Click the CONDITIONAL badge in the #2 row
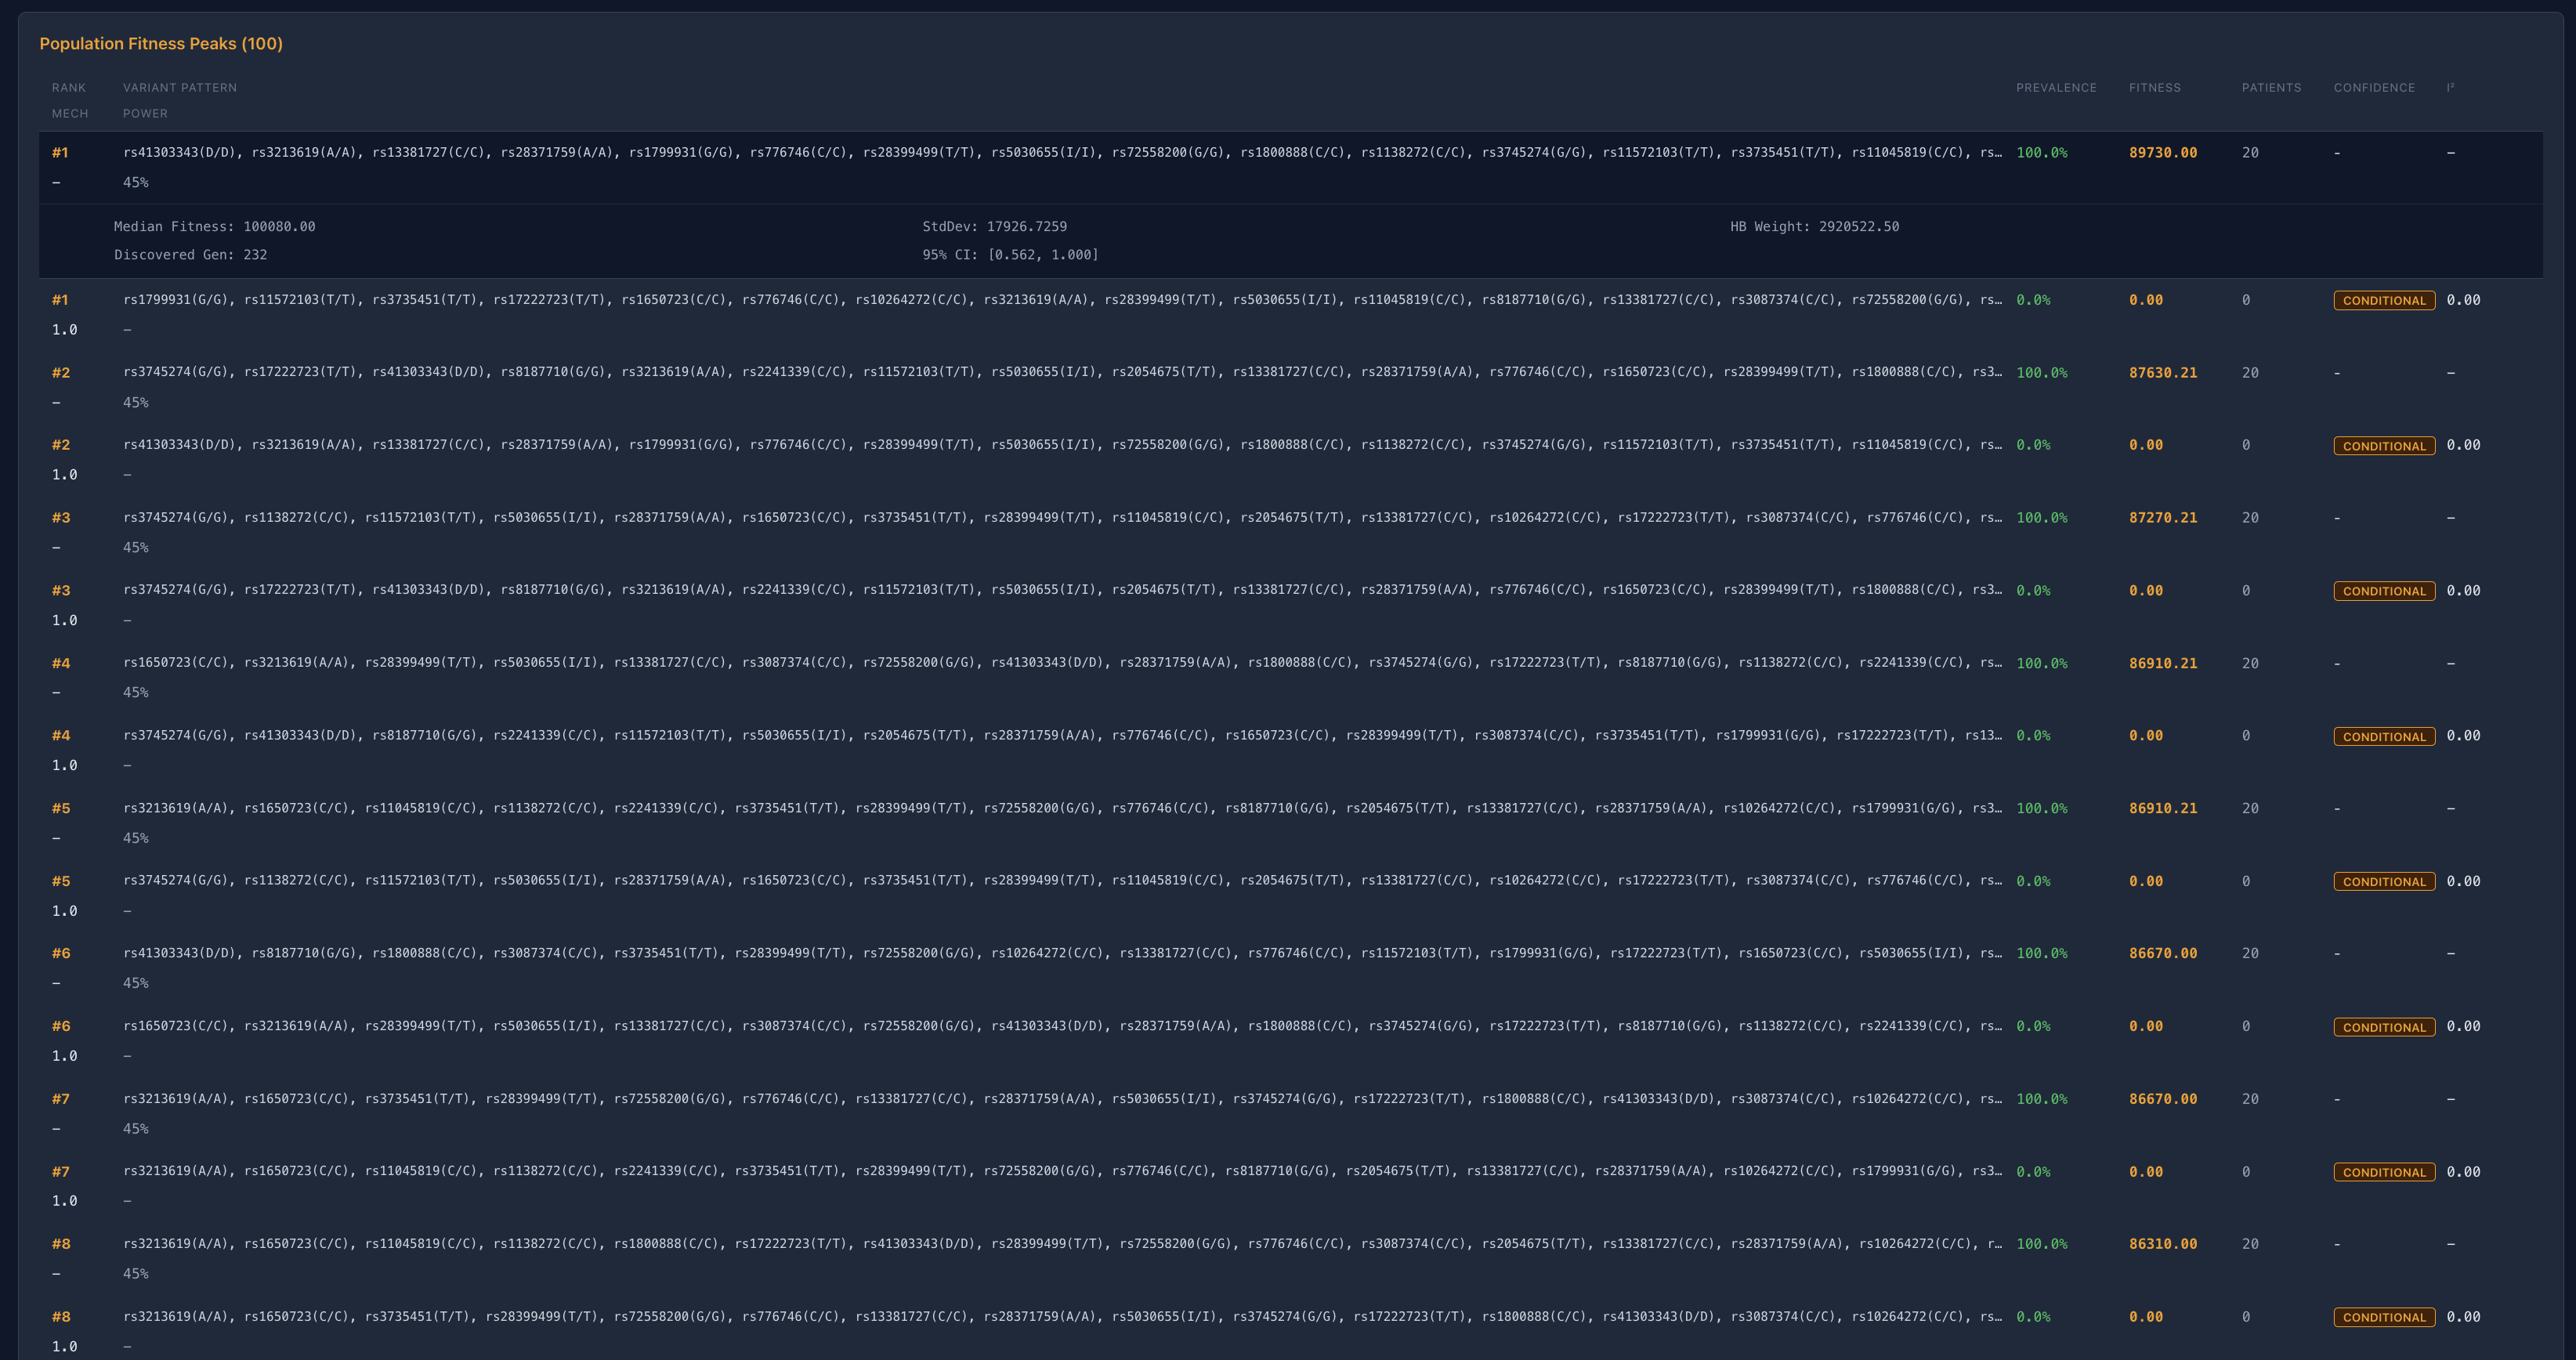 click(2383, 446)
